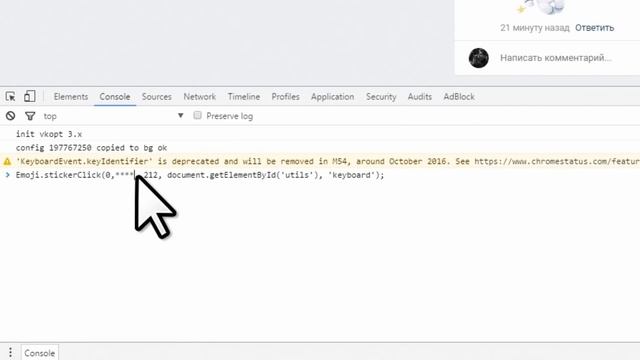
Task: Switch to the Network tab
Action: coord(200,97)
